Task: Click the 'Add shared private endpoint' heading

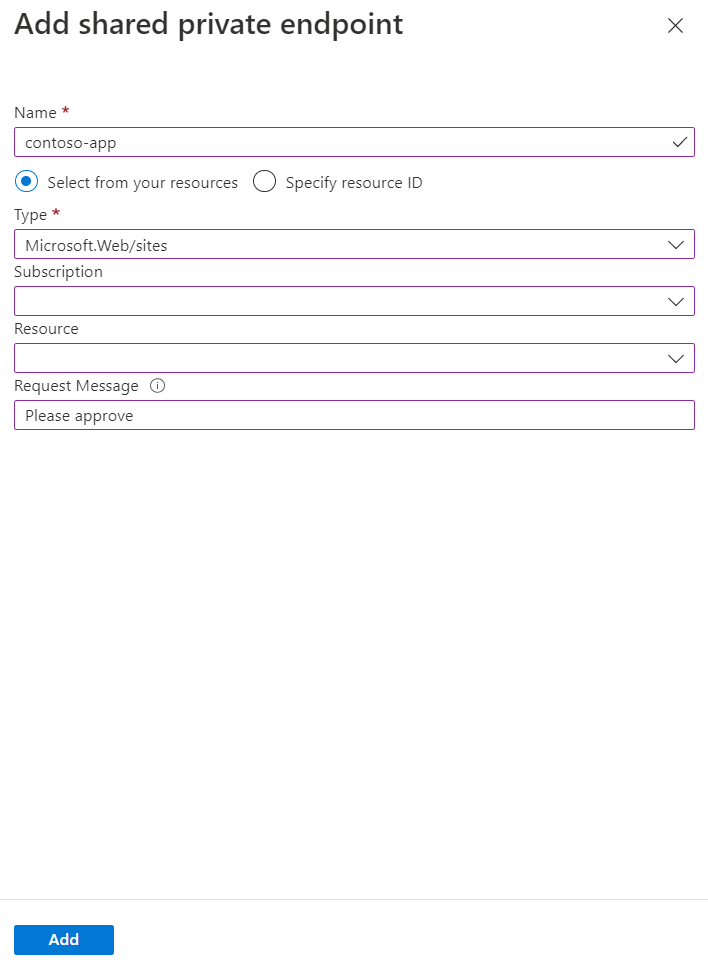Action: 209,25
